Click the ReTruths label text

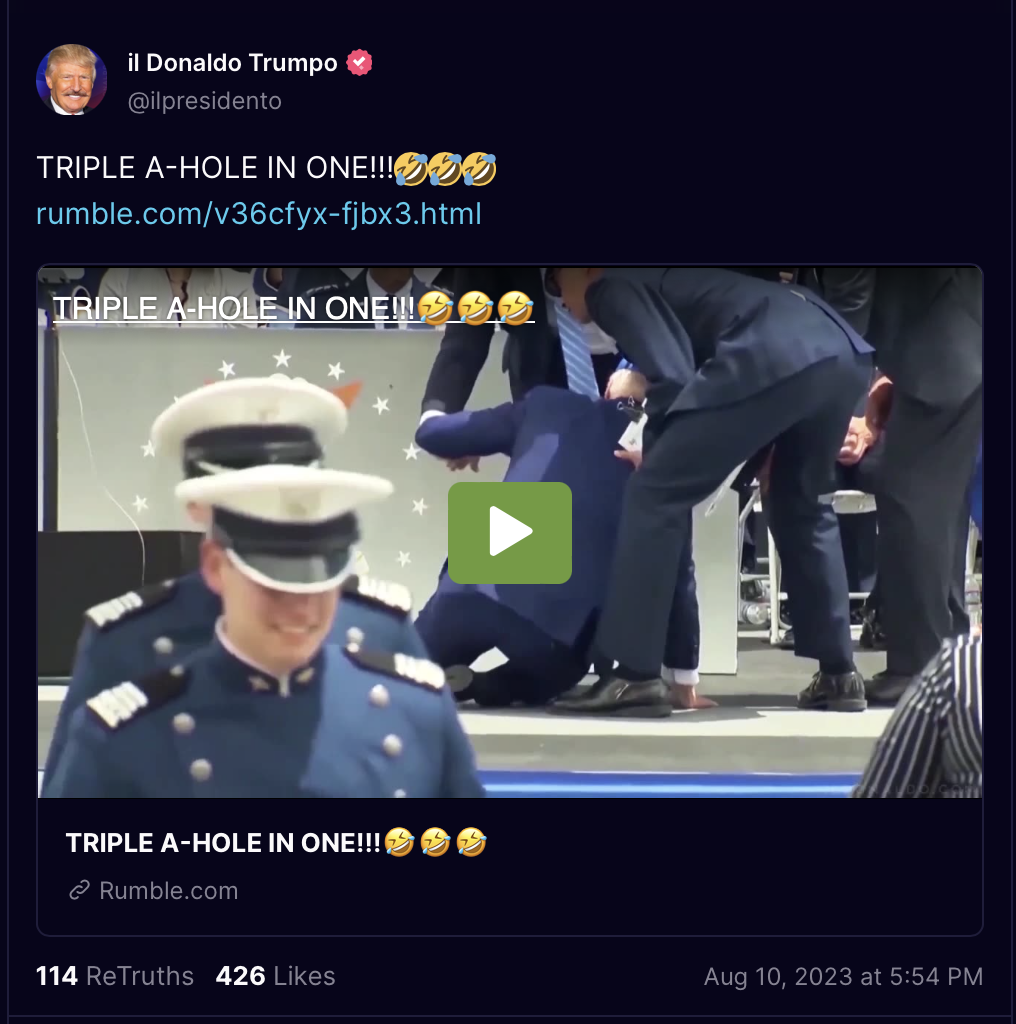140,976
